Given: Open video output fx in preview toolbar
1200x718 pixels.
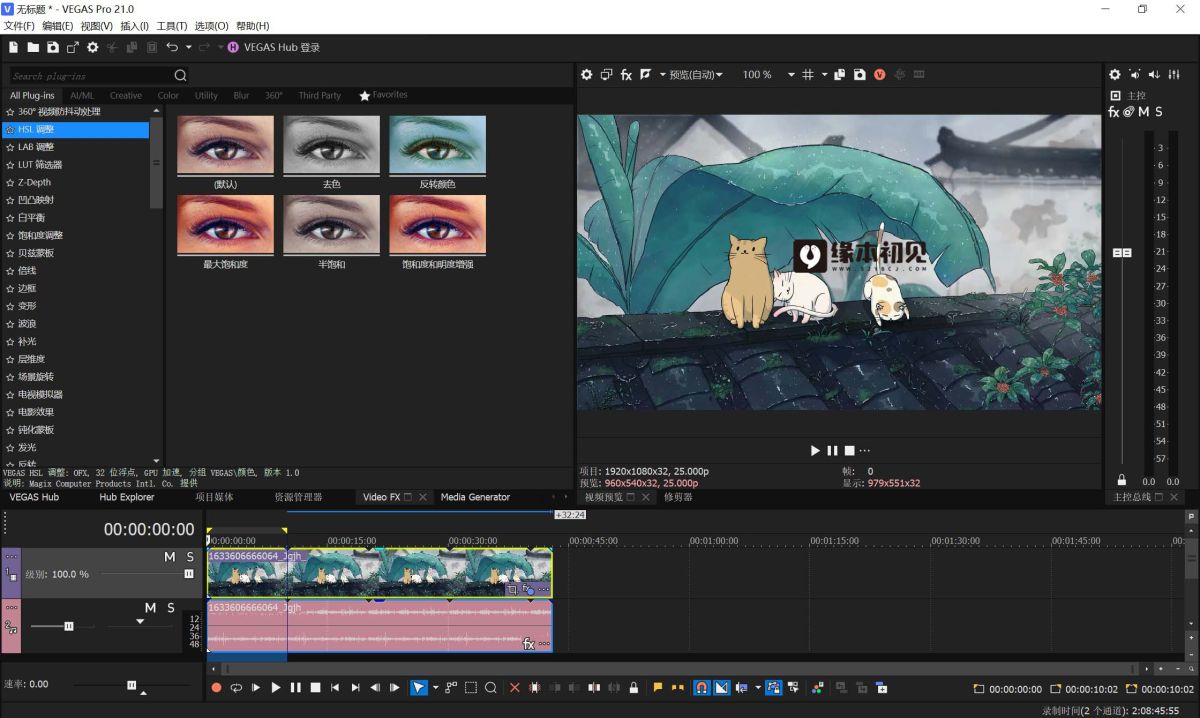Looking at the screenshot, I should (x=626, y=74).
